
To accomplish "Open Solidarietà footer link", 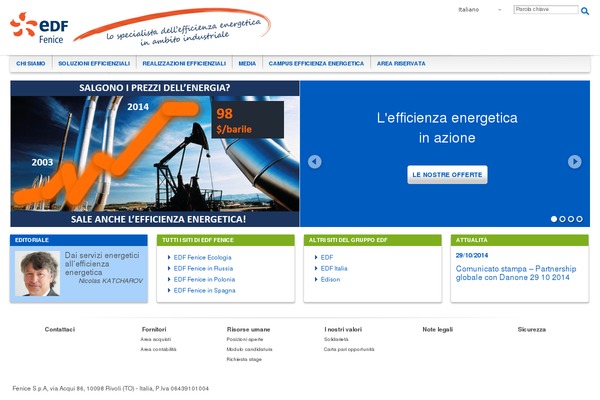I will click(336, 340).
